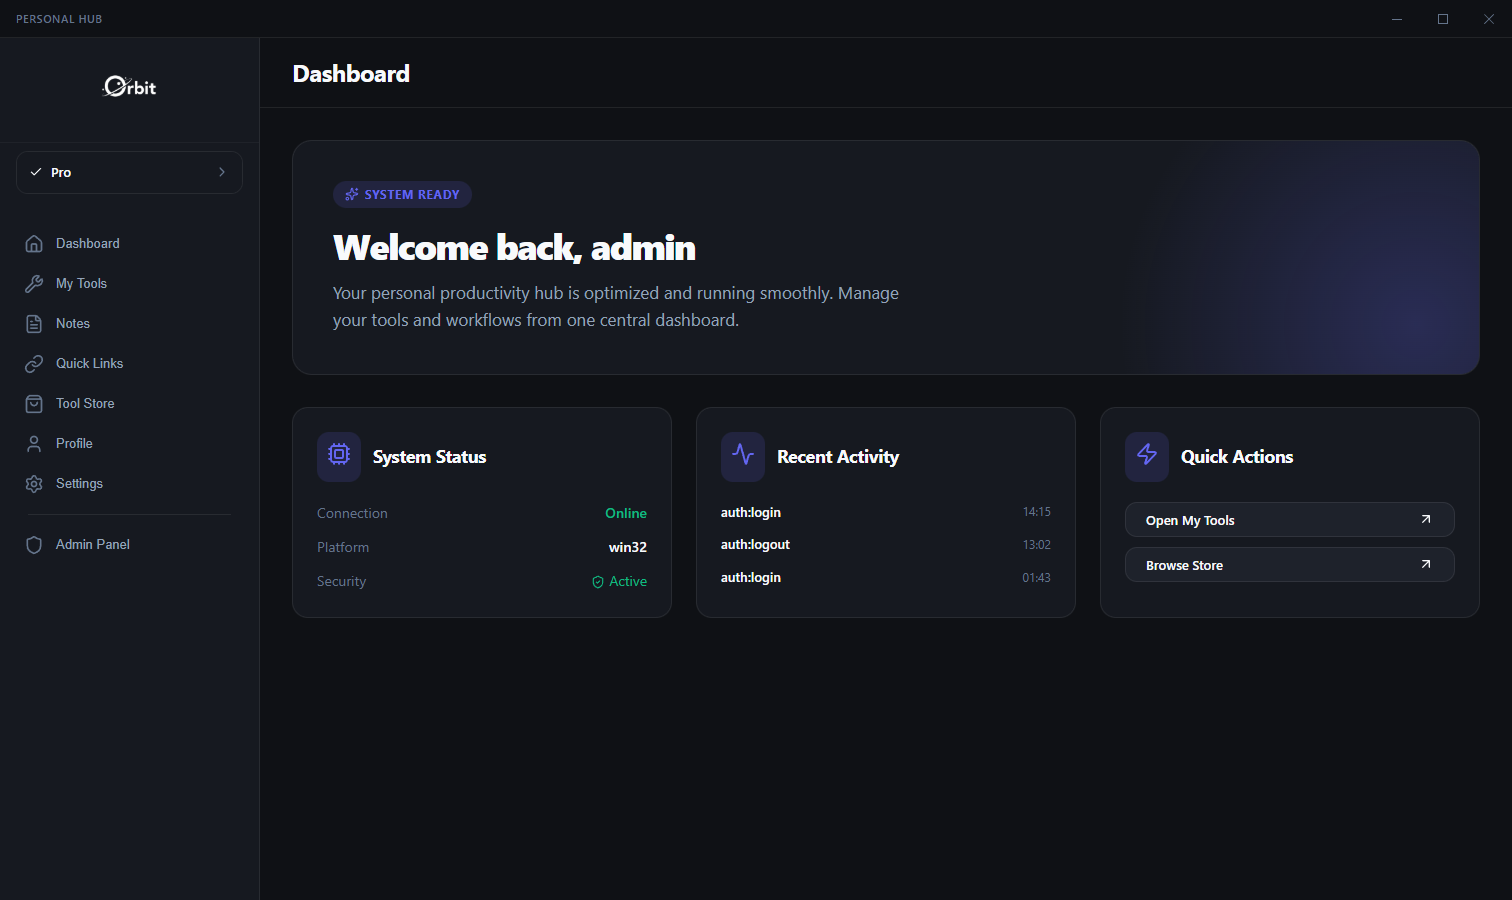Click the Orbit logo at the top
Viewport: 1512px width, 900px height.
click(x=128, y=87)
